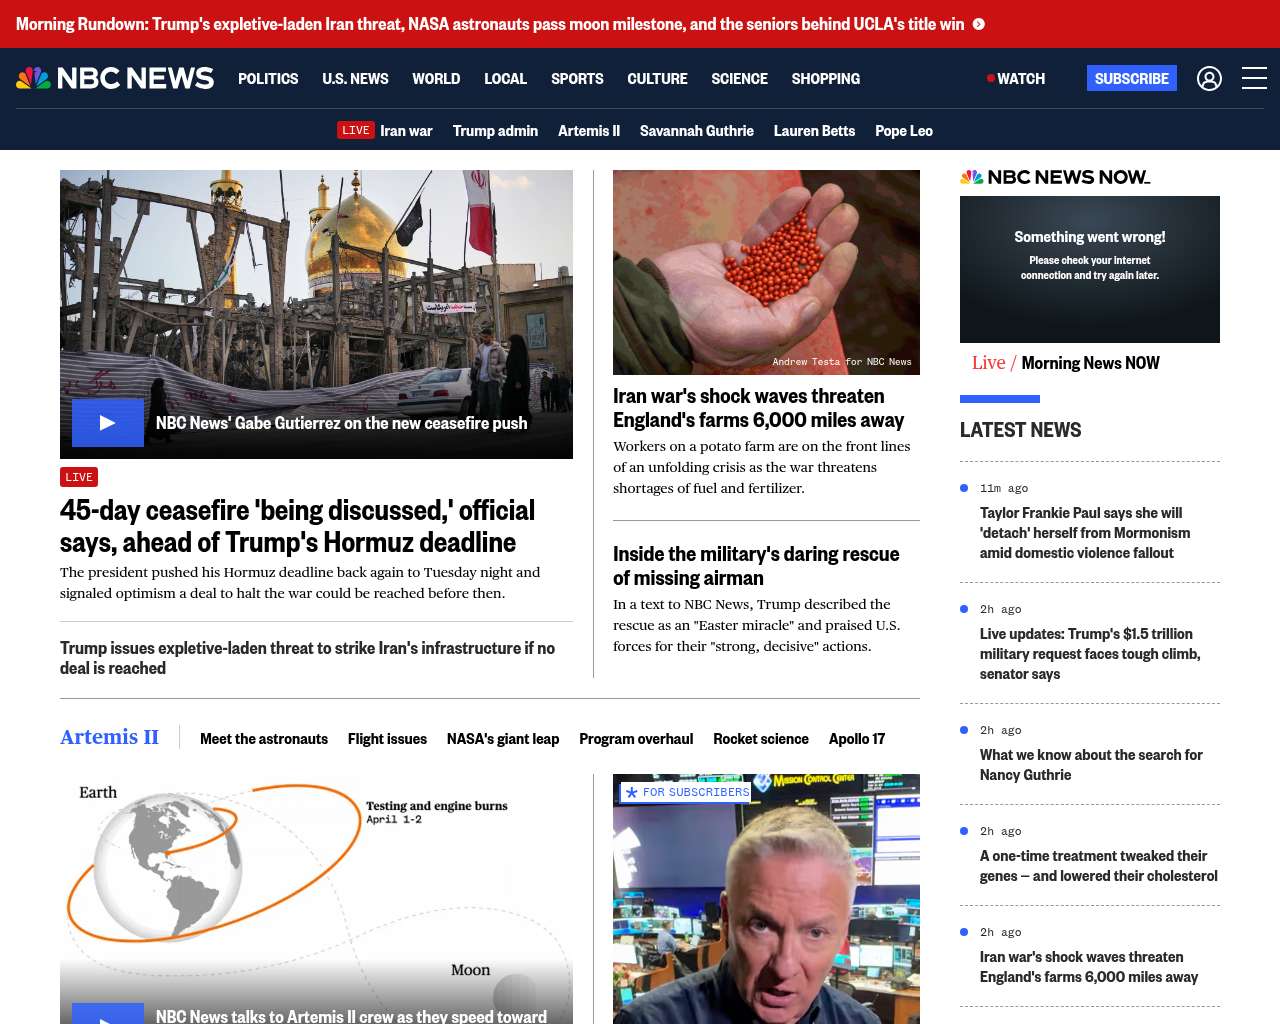Click the NBC News peacock logo
This screenshot has width=1280, height=1024.
coord(115,78)
